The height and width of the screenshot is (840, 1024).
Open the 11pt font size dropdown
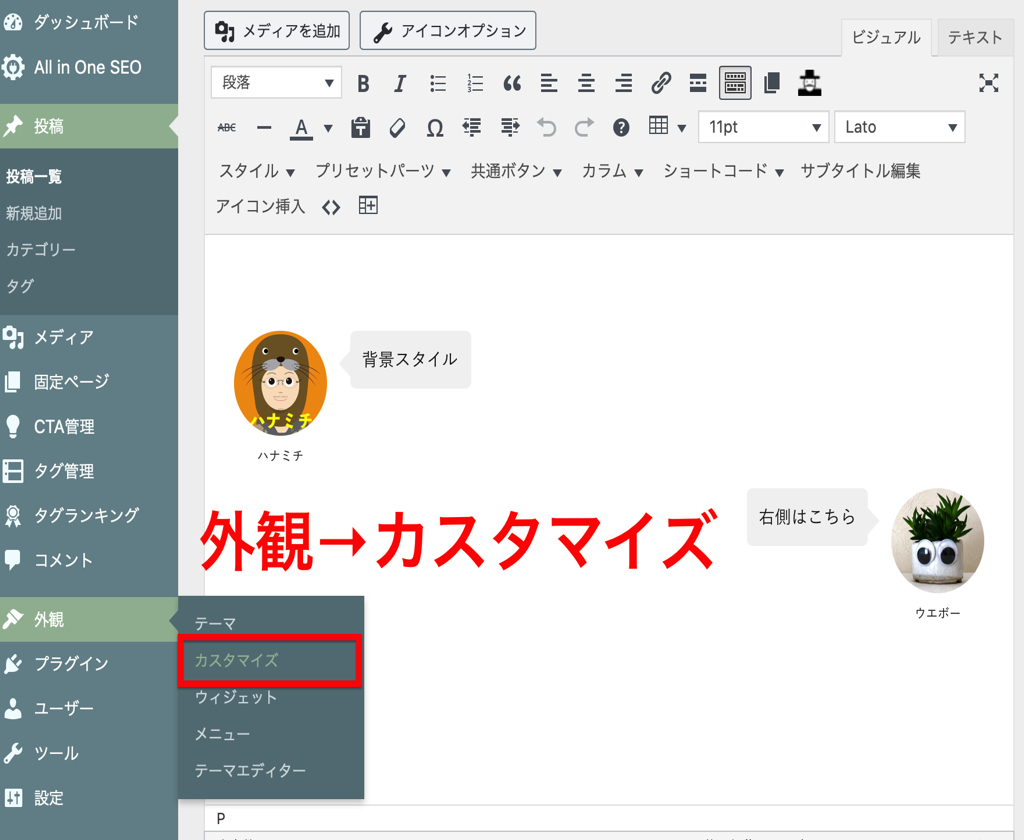click(x=763, y=127)
